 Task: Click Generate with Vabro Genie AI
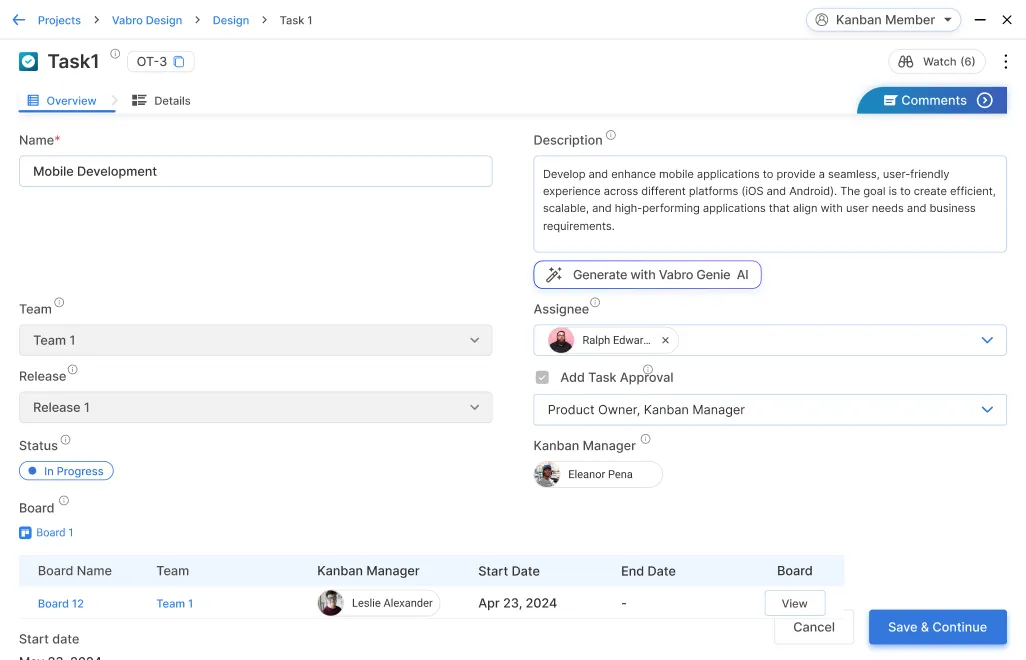coord(647,275)
